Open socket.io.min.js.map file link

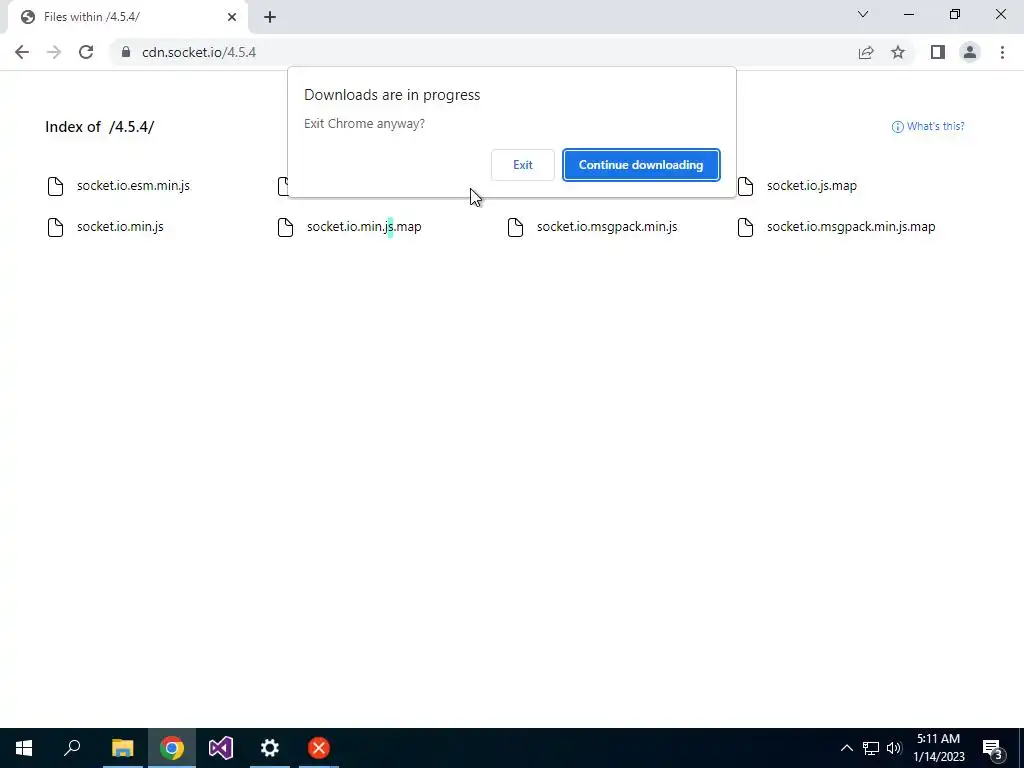click(x=364, y=227)
